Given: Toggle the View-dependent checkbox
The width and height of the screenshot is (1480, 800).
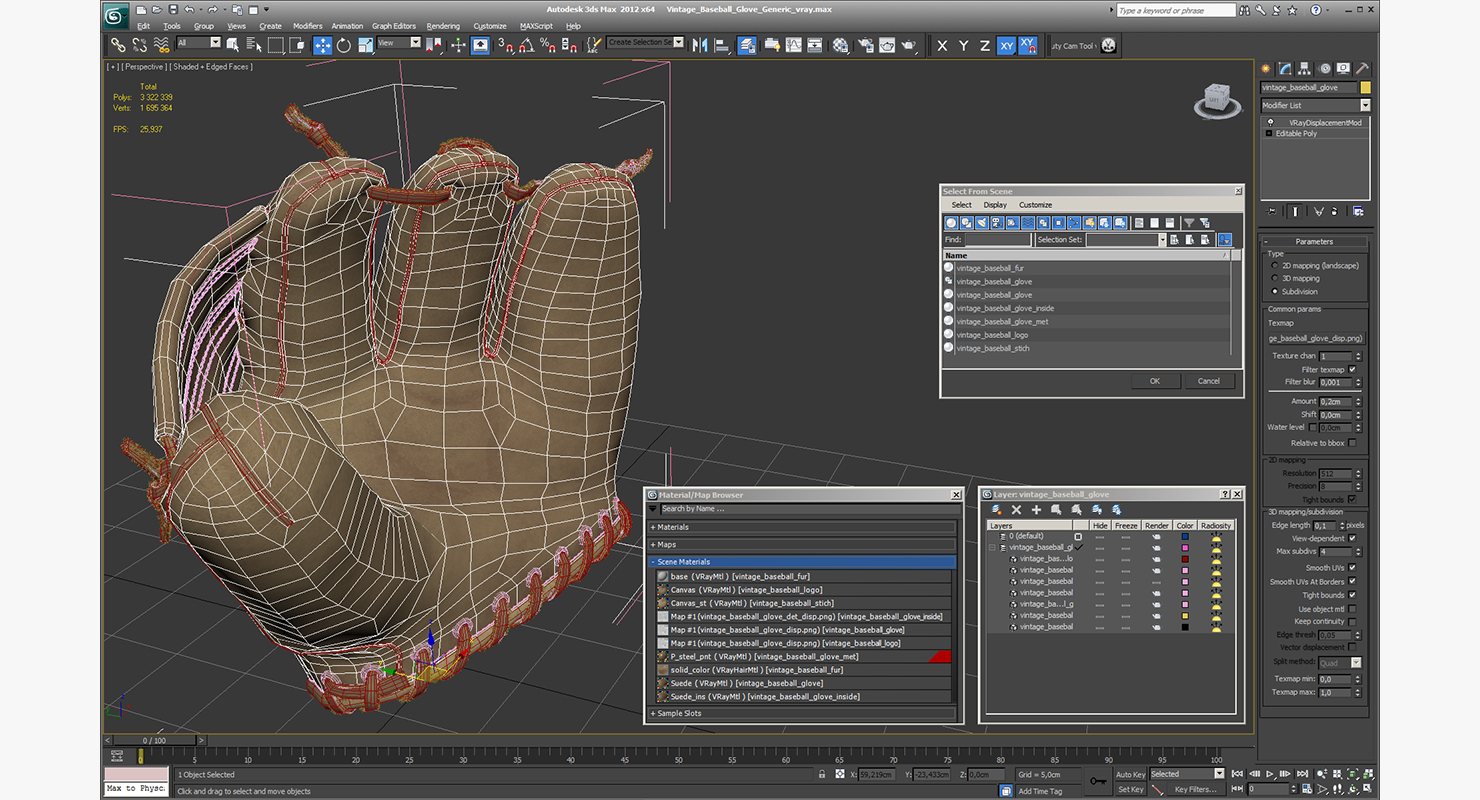Looking at the screenshot, I should (x=1352, y=538).
